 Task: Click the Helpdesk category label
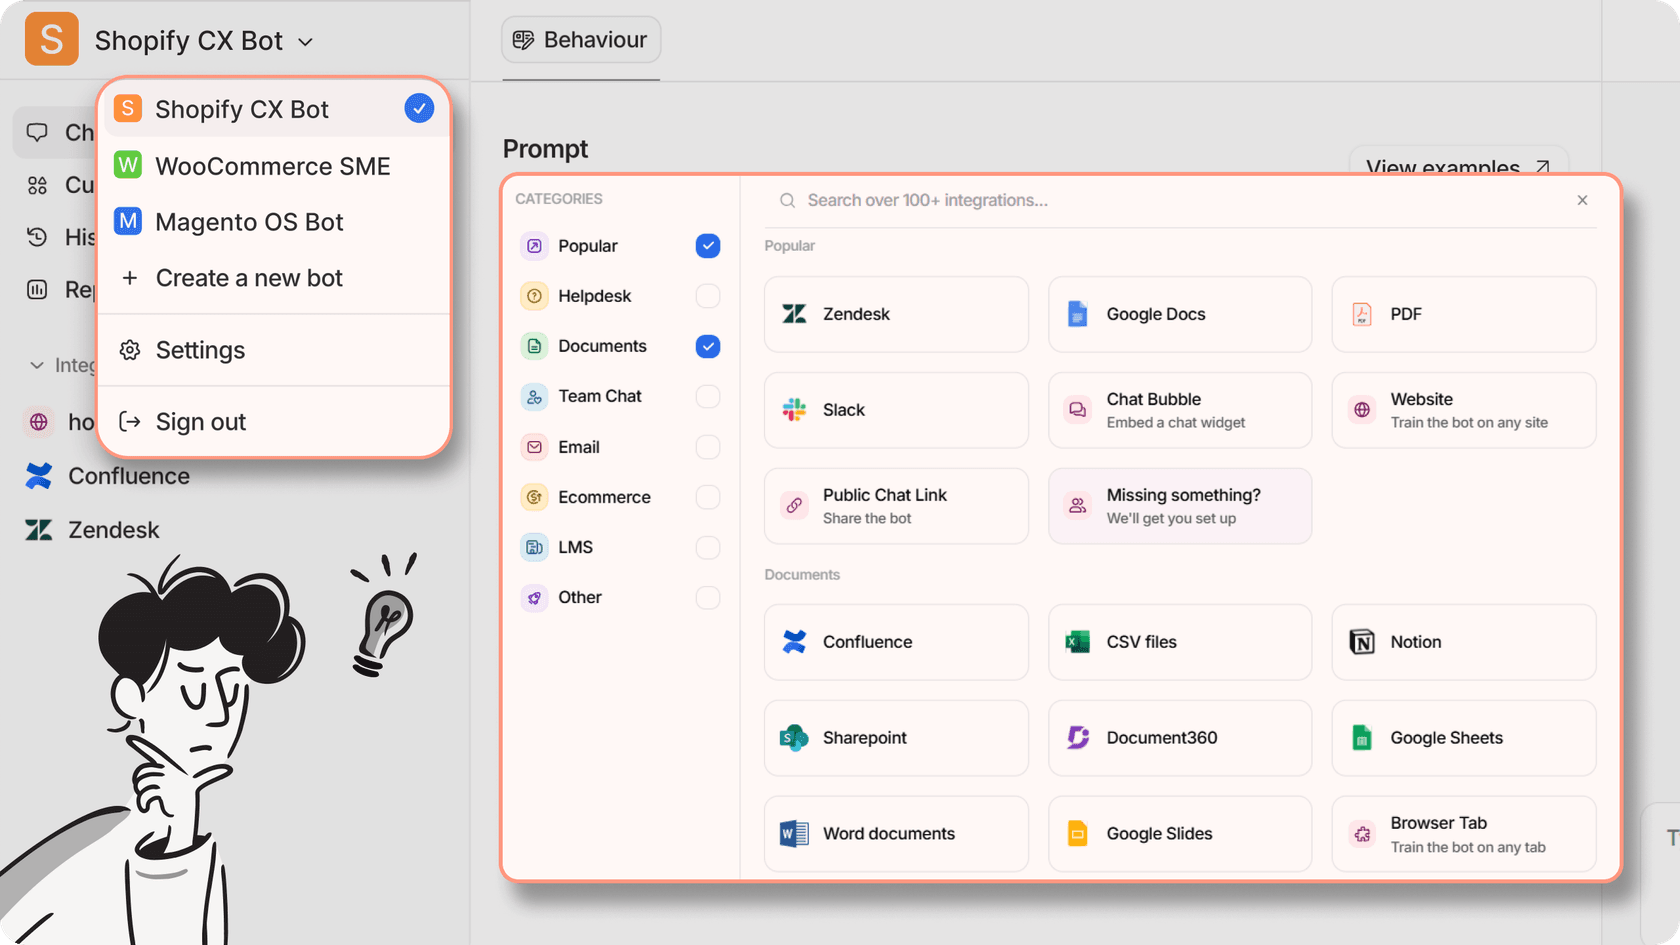[595, 296]
